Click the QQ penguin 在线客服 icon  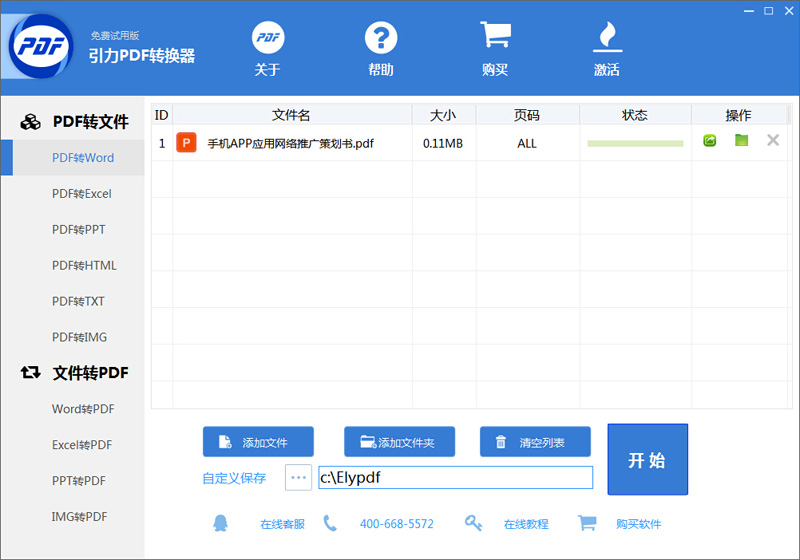point(220,523)
